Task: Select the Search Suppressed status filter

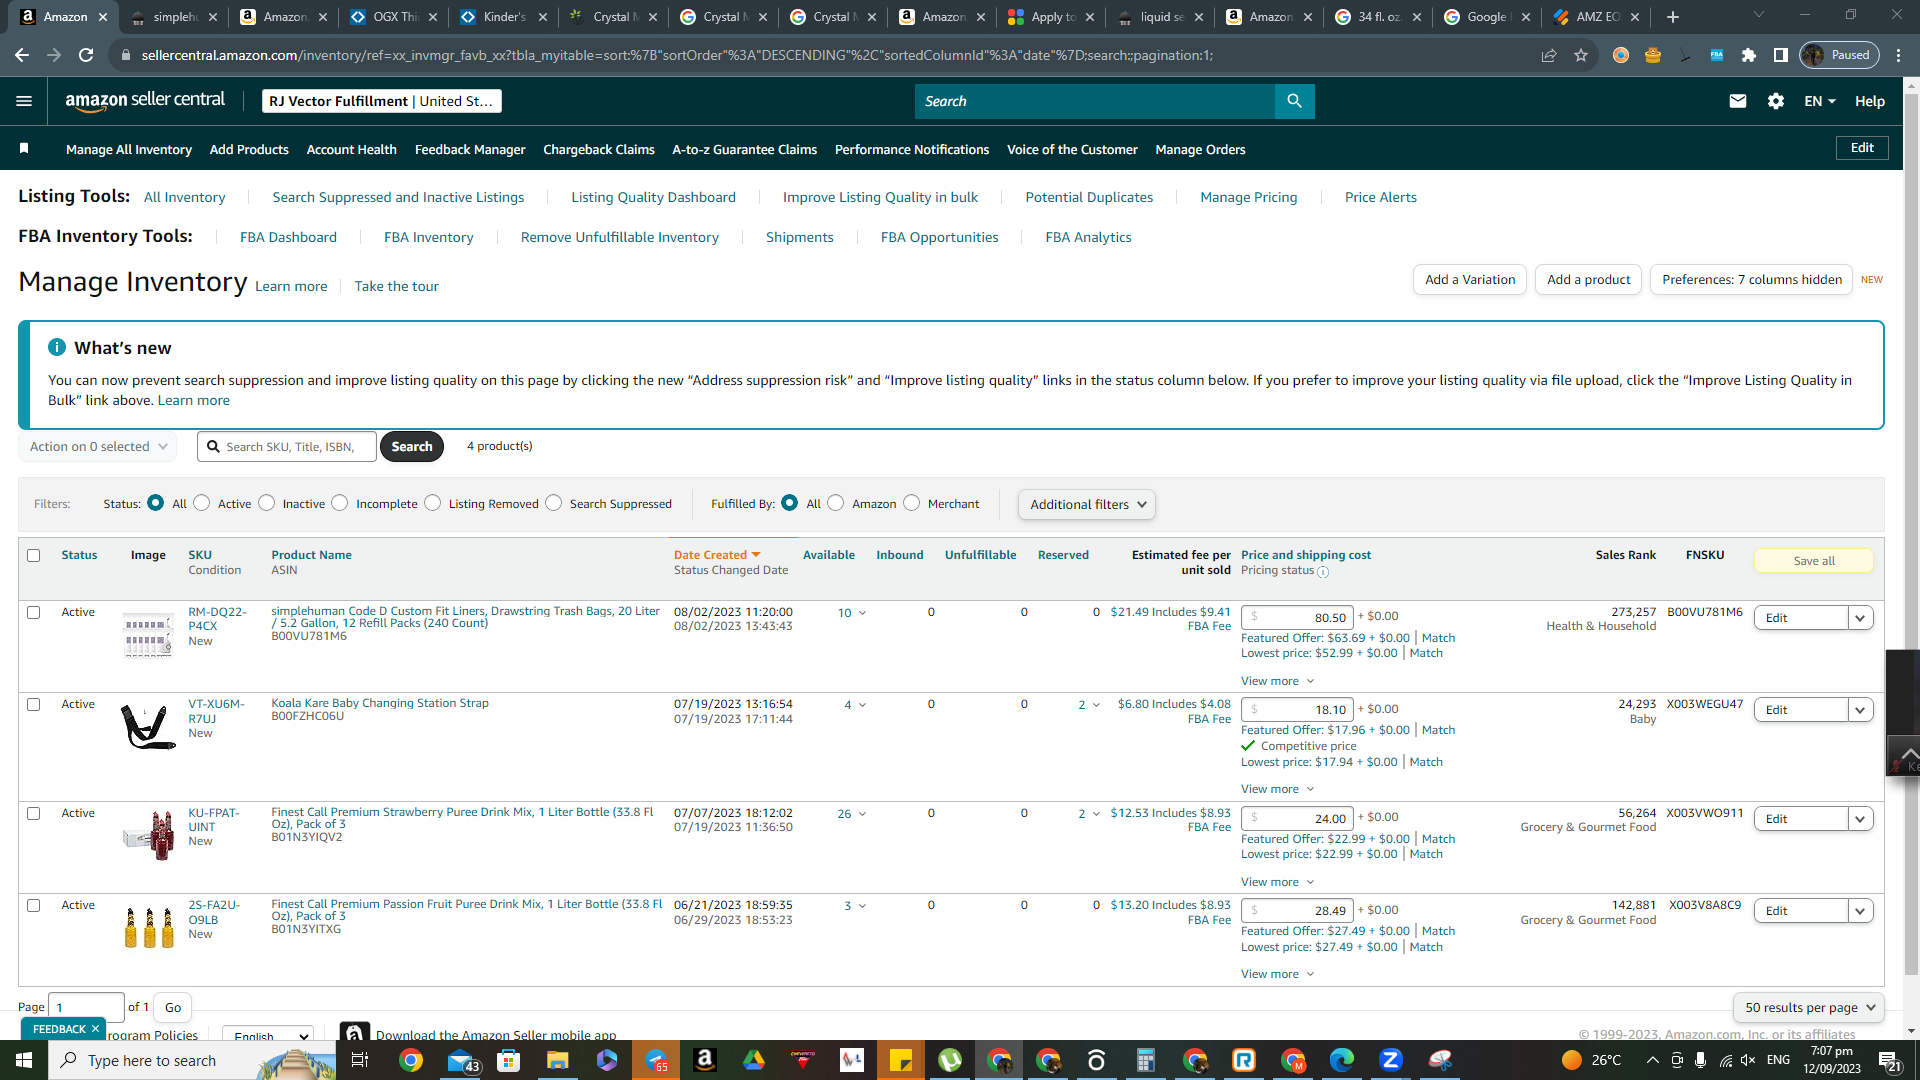Action: [x=554, y=503]
